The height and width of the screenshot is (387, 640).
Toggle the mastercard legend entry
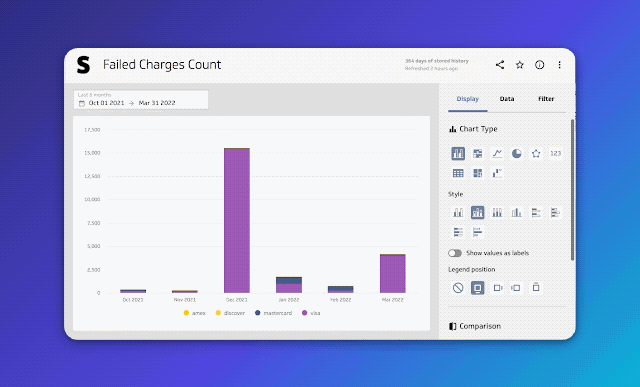[x=273, y=313]
